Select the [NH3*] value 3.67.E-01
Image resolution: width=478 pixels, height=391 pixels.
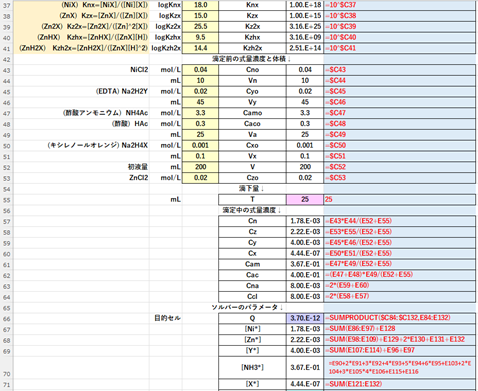tap(305, 367)
